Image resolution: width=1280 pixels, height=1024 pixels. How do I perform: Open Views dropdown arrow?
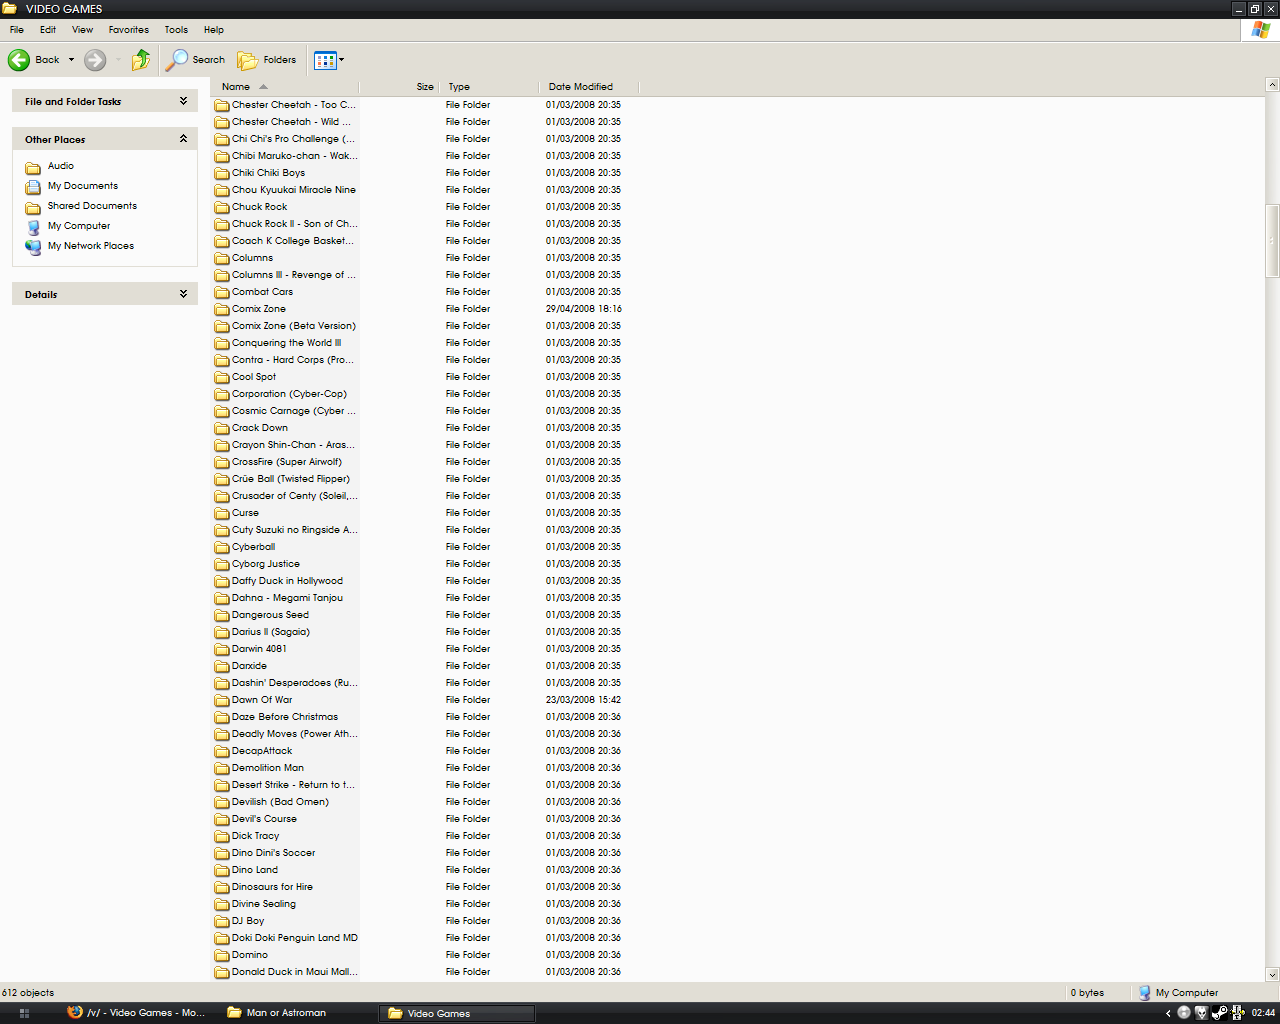341,60
